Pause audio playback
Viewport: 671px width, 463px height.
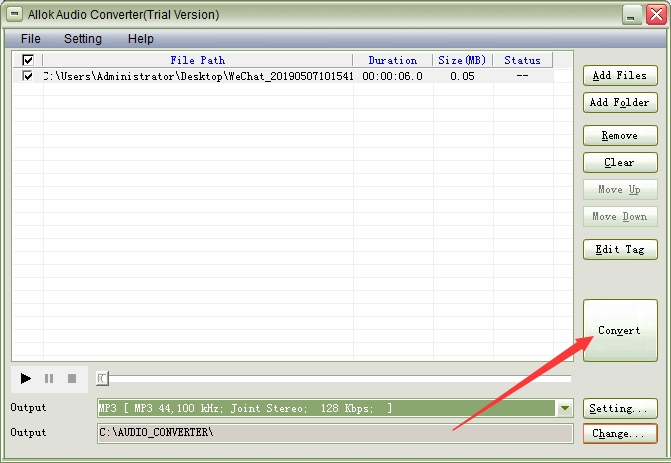49,378
